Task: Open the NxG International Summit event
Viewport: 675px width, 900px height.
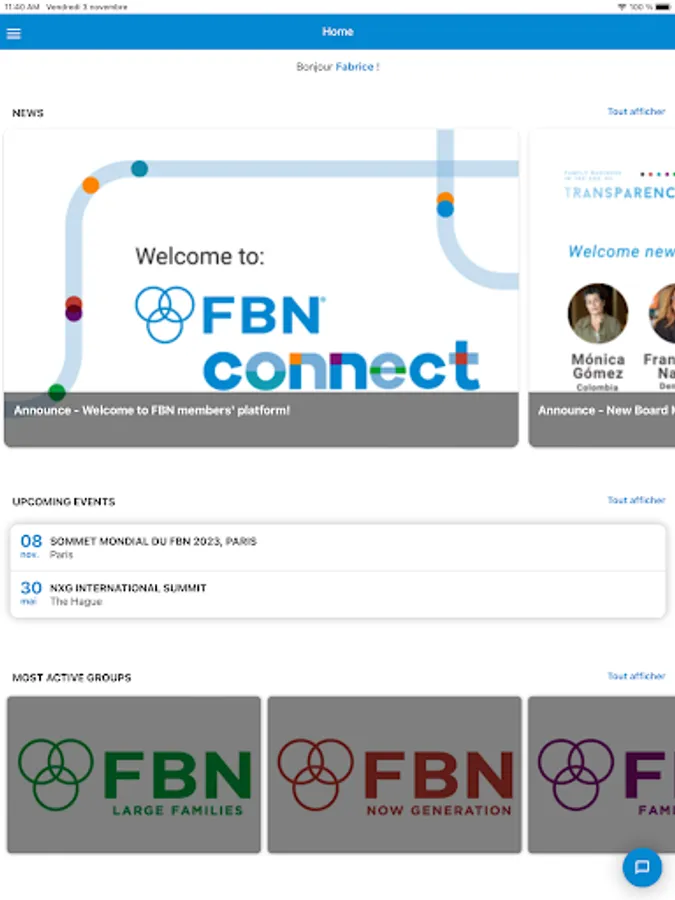Action: tap(338, 595)
